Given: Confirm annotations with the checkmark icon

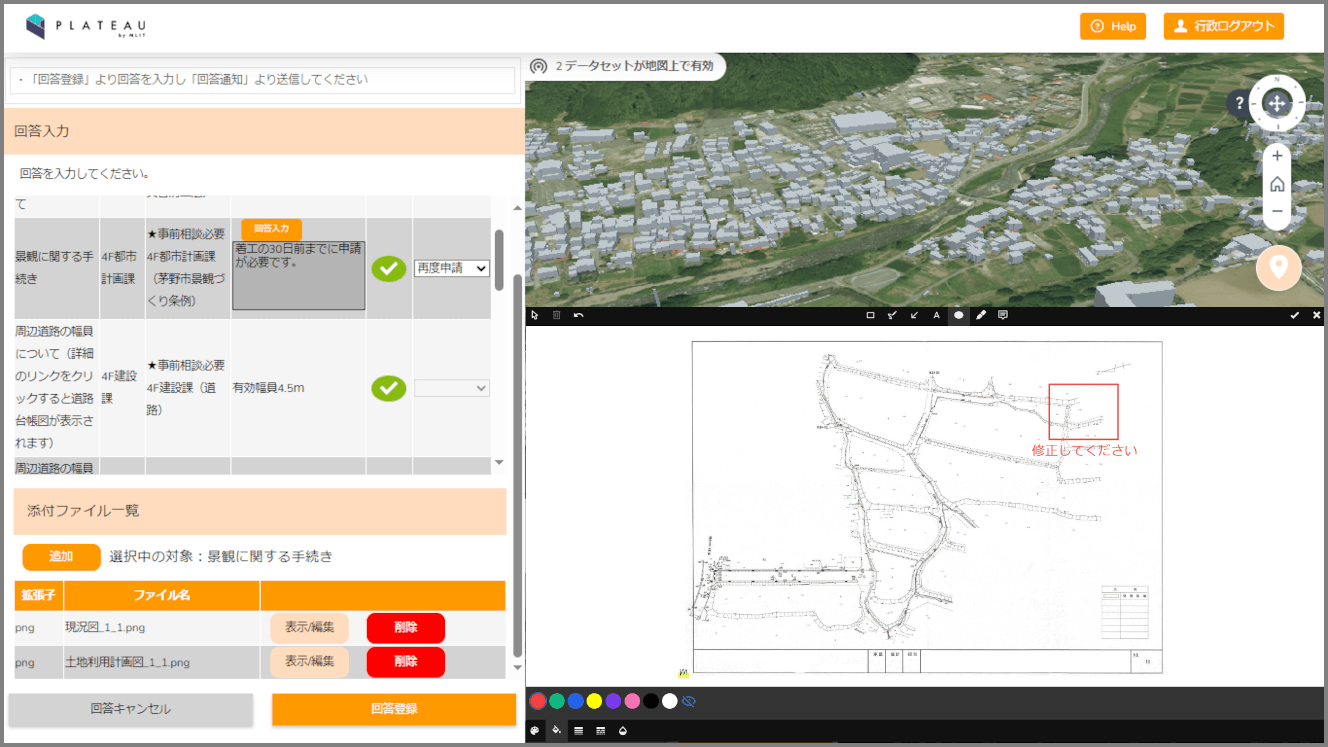Looking at the screenshot, I should (x=1295, y=315).
